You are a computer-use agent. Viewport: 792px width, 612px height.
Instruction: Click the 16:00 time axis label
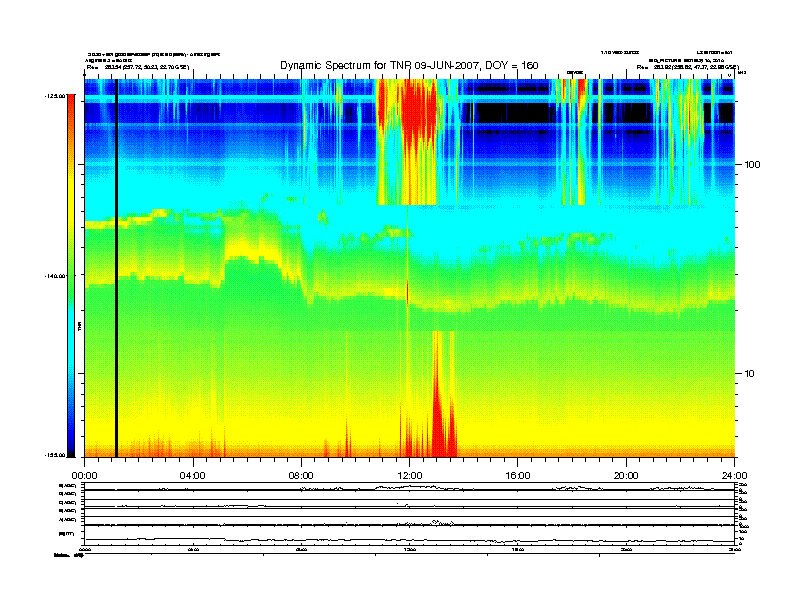tap(518, 476)
